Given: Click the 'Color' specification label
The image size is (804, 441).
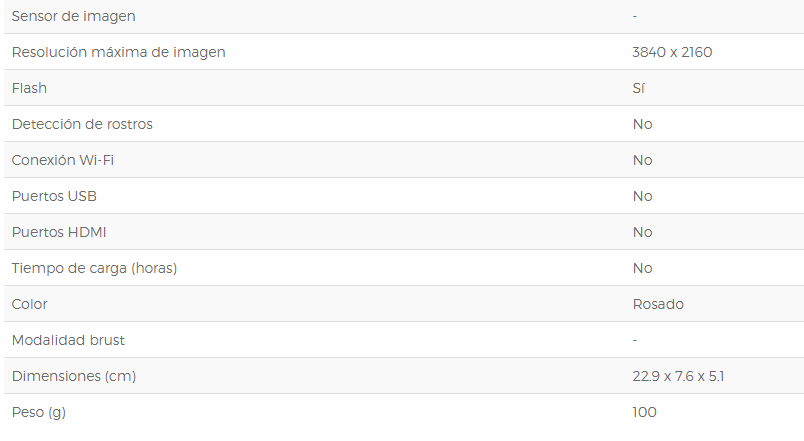Looking at the screenshot, I should click(29, 304).
